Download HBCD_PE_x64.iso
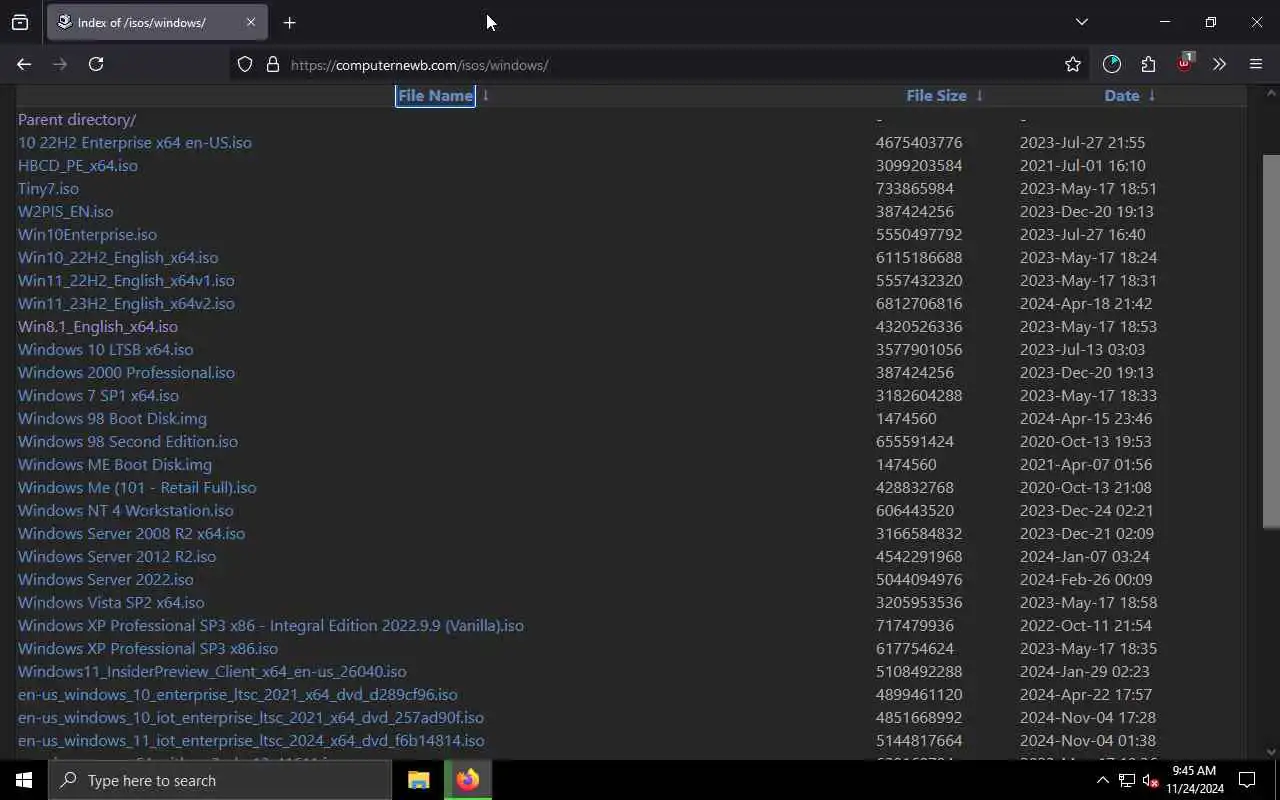 (x=78, y=166)
